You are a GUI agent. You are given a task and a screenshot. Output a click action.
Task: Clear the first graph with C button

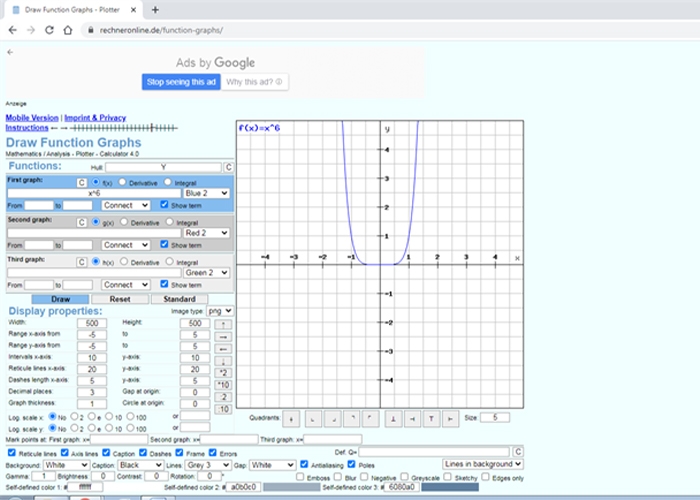(81, 183)
